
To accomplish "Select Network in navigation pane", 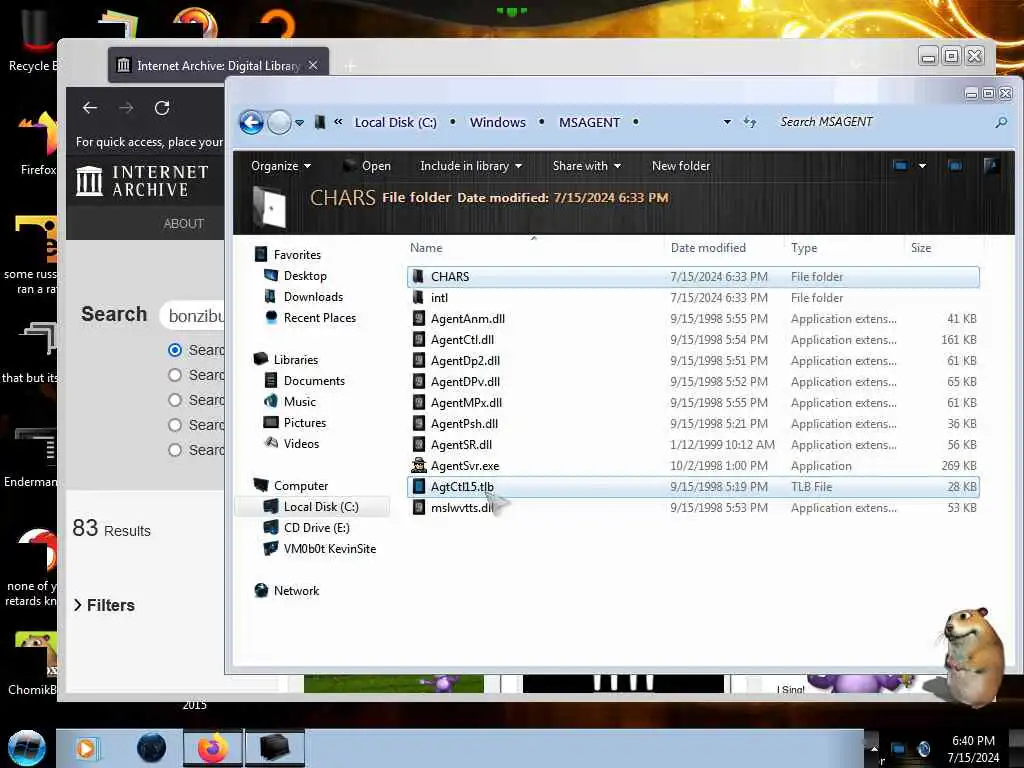I will [x=296, y=590].
